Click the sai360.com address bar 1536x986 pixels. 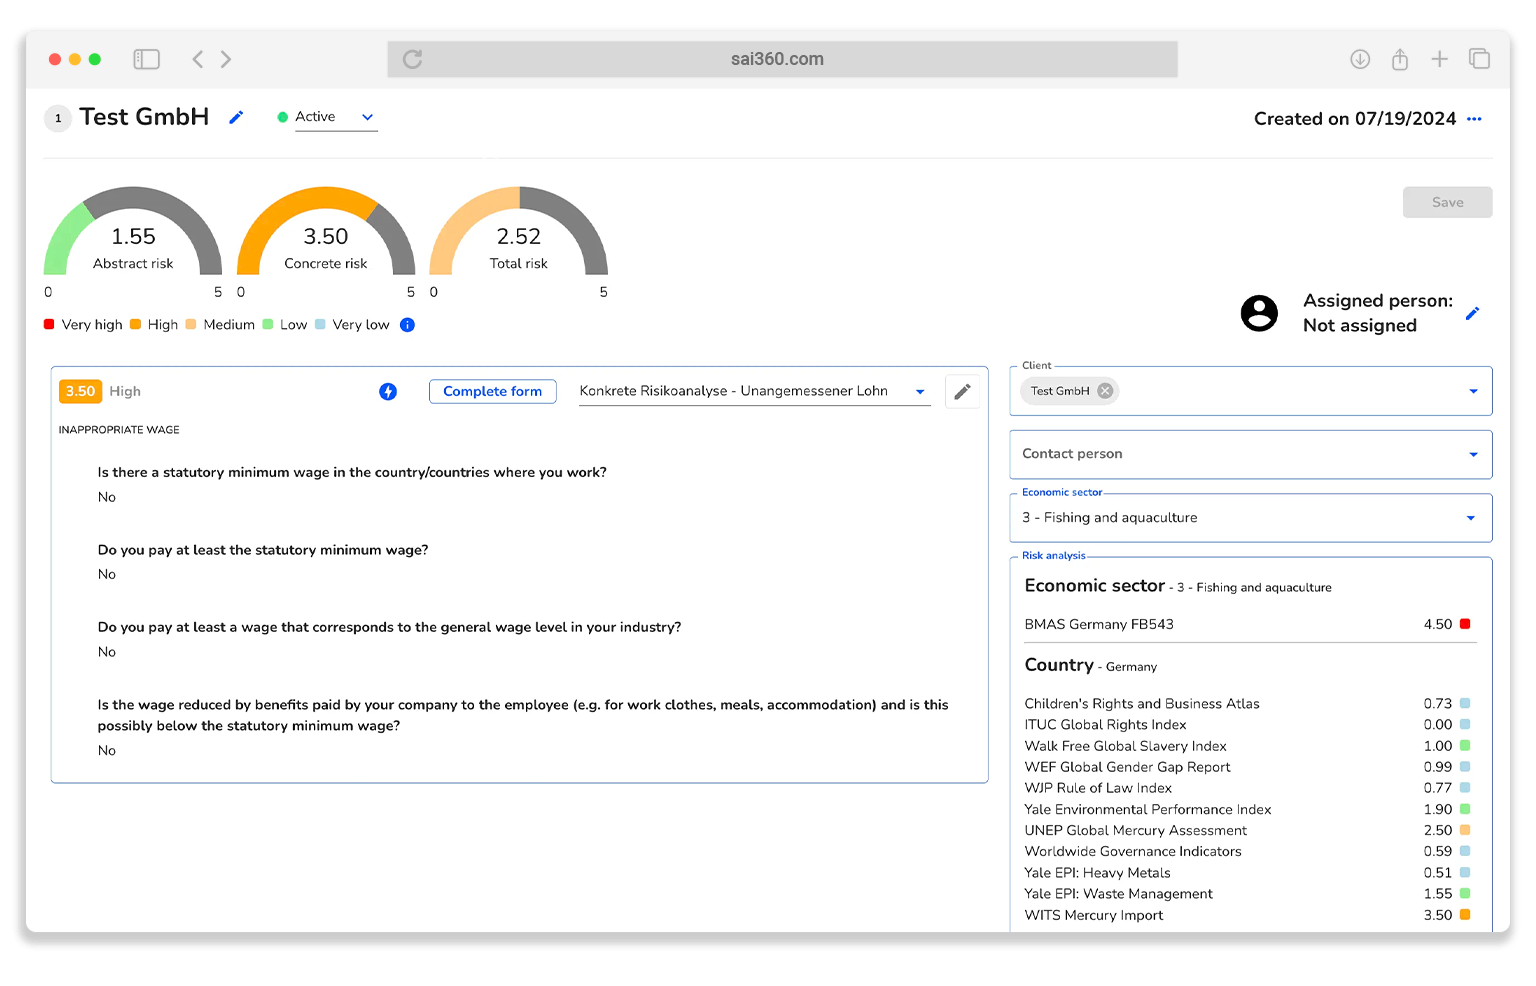click(x=777, y=59)
